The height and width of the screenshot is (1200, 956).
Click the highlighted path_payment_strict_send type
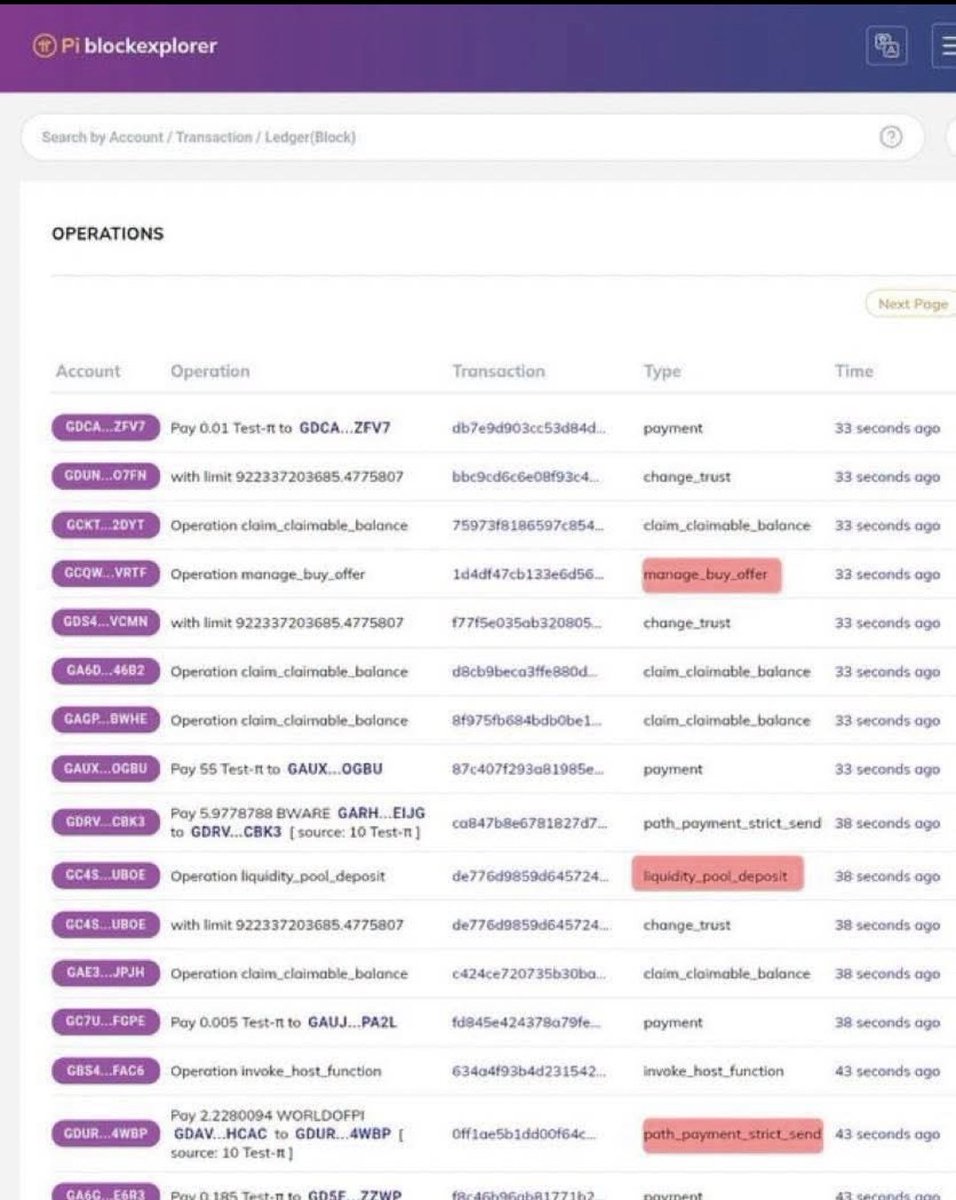click(732, 1135)
